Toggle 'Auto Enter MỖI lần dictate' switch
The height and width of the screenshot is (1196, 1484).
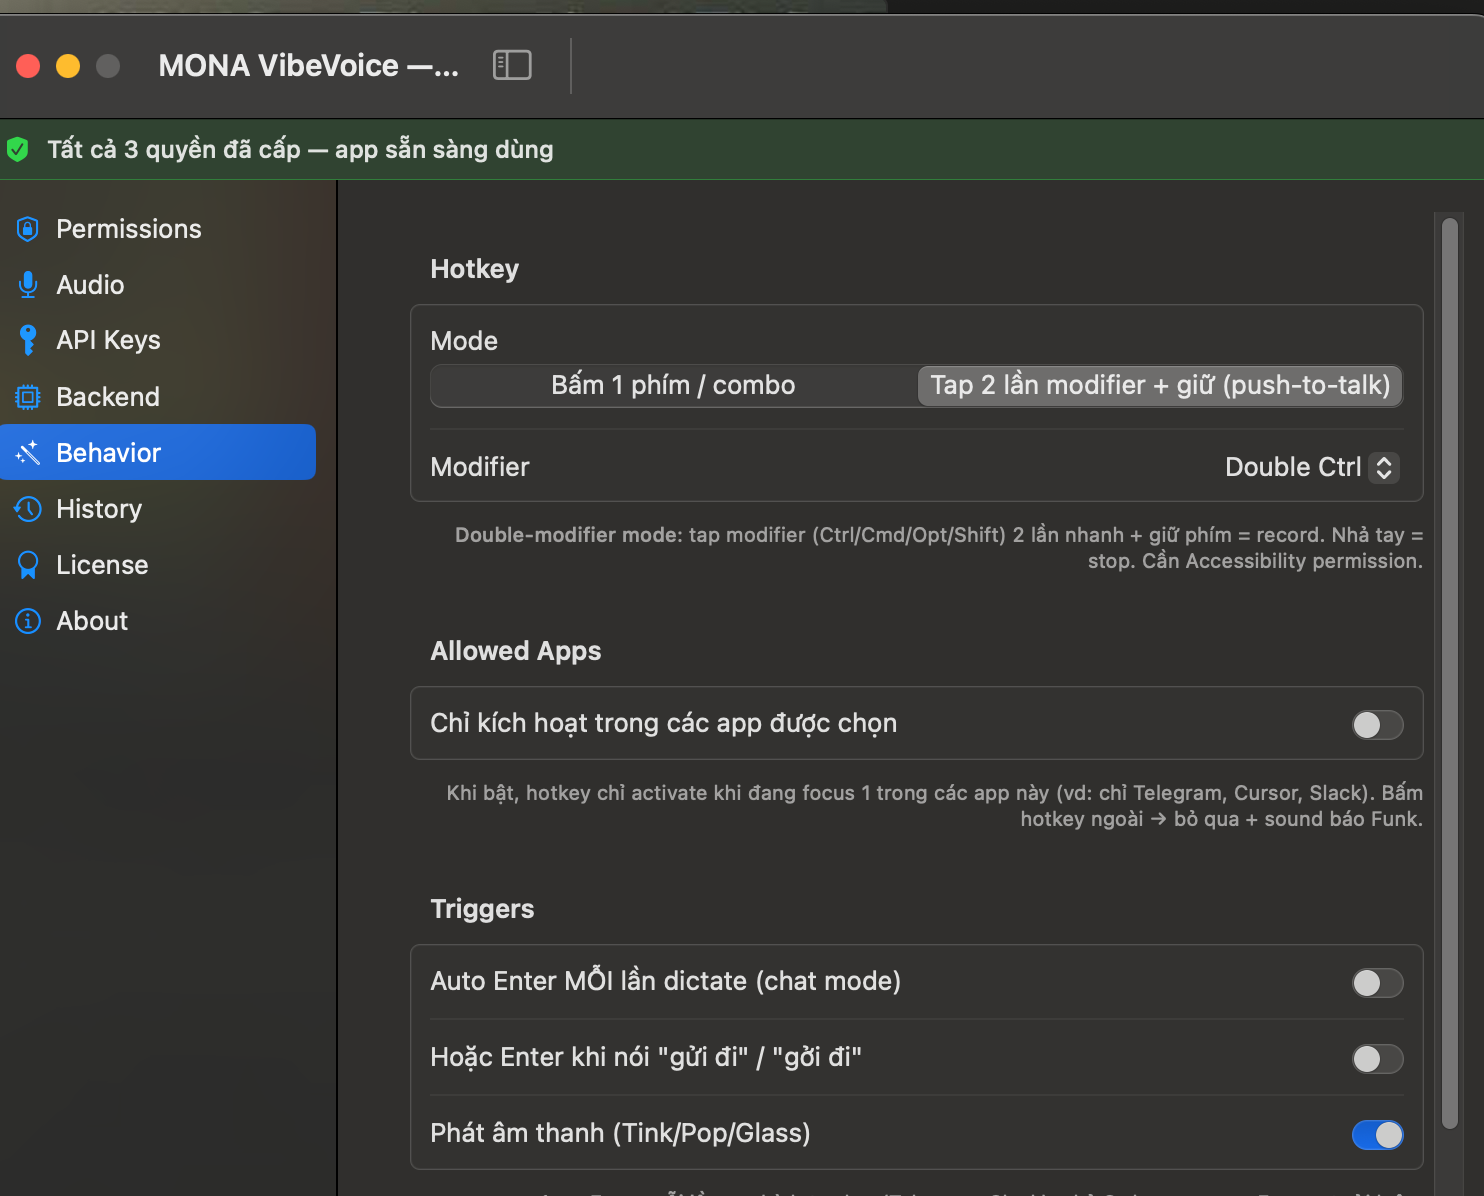(x=1377, y=982)
